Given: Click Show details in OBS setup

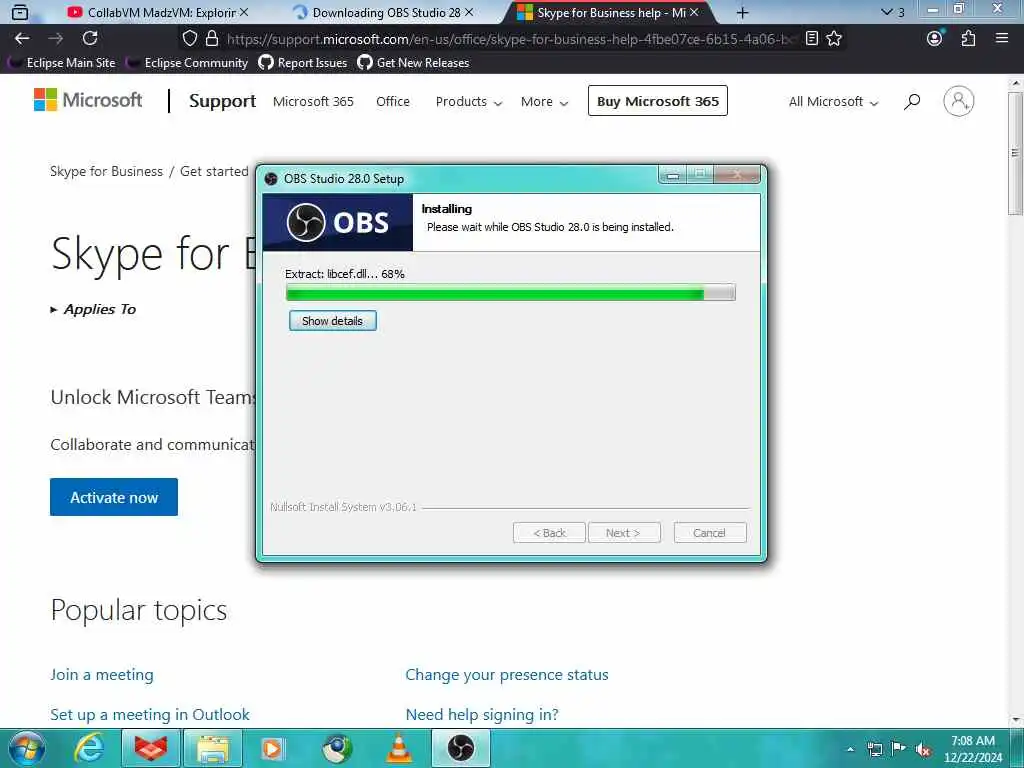Looking at the screenshot, I should (332, 321).
